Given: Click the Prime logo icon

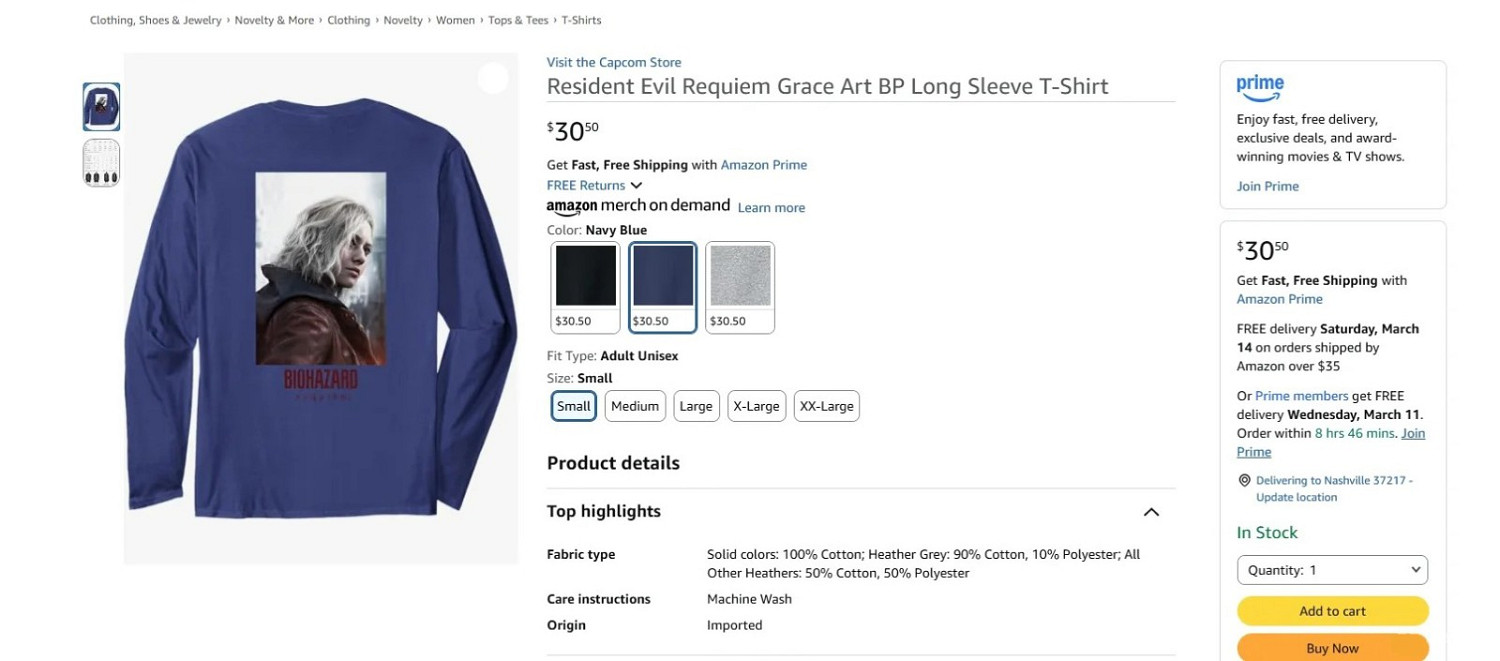Looking at the screenshot, I should tap(1260, 88).
